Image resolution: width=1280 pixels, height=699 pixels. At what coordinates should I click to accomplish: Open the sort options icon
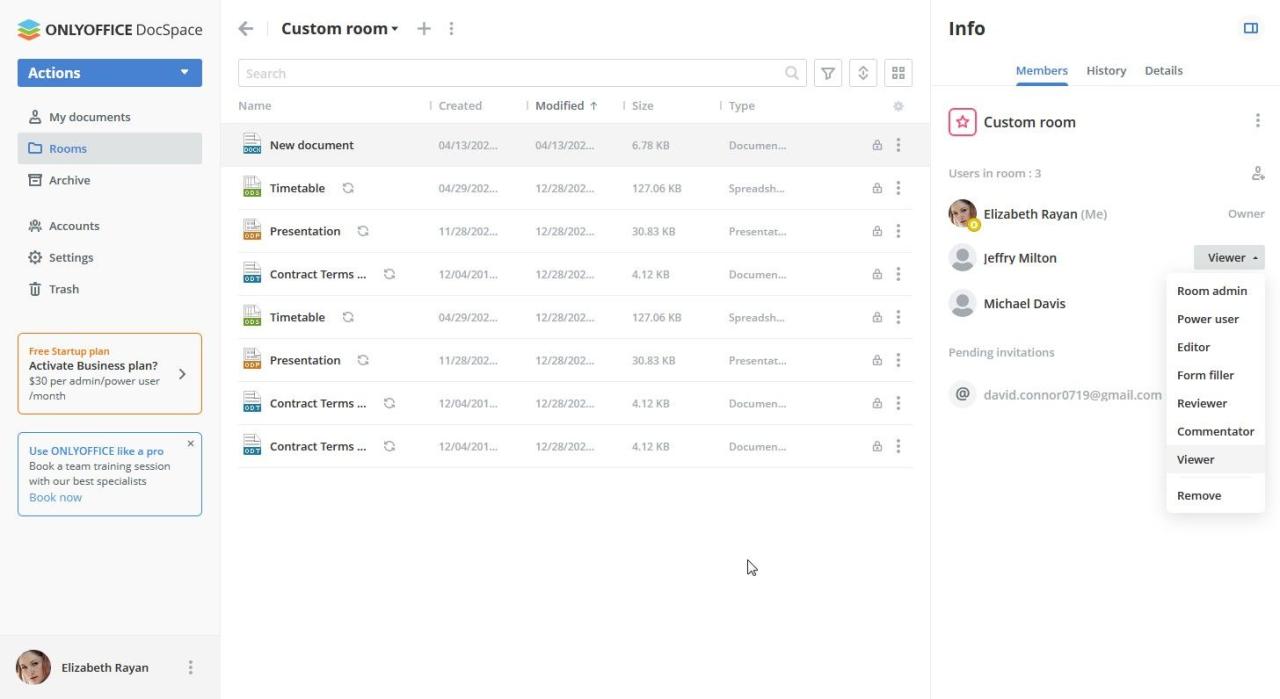(863, 73)
